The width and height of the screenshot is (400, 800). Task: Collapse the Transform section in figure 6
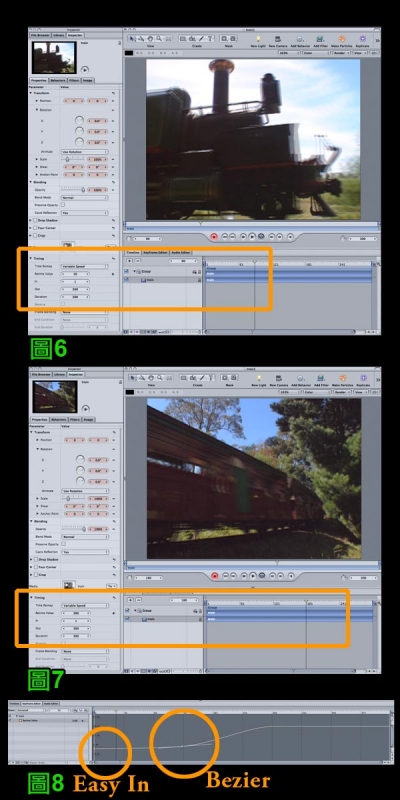point(31,93)
